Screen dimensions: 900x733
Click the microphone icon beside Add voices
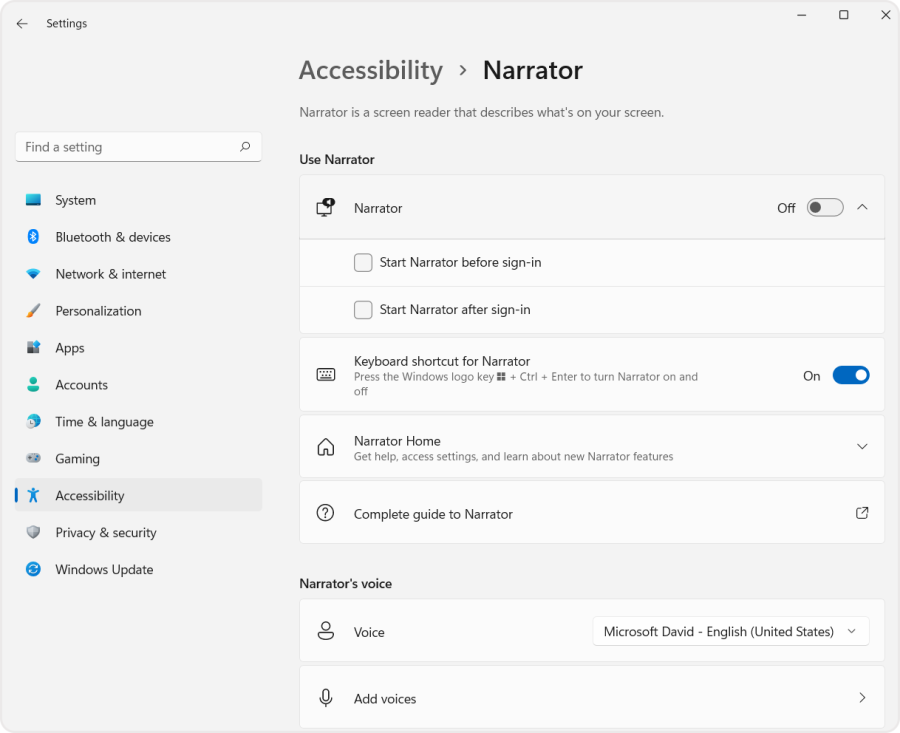point(325,697)
